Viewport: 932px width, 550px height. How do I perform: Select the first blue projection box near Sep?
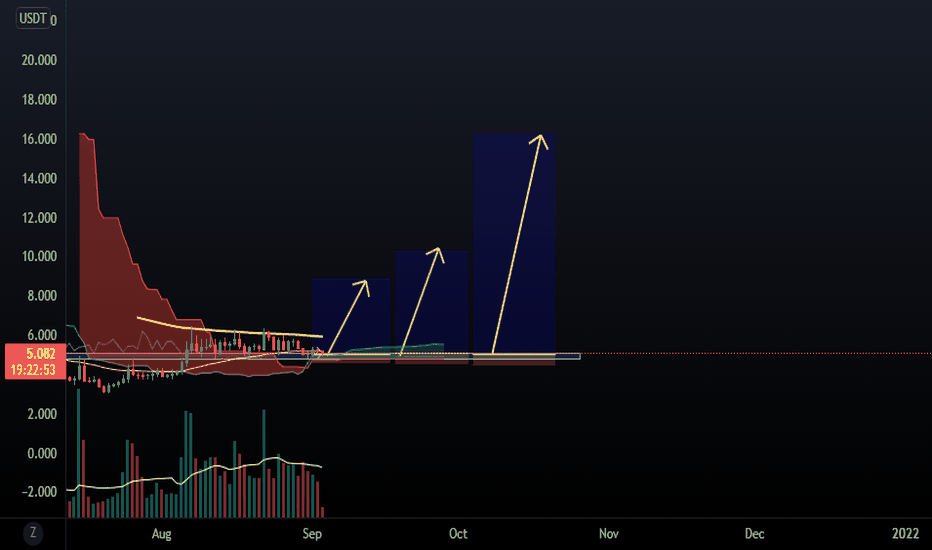[351, 316]
